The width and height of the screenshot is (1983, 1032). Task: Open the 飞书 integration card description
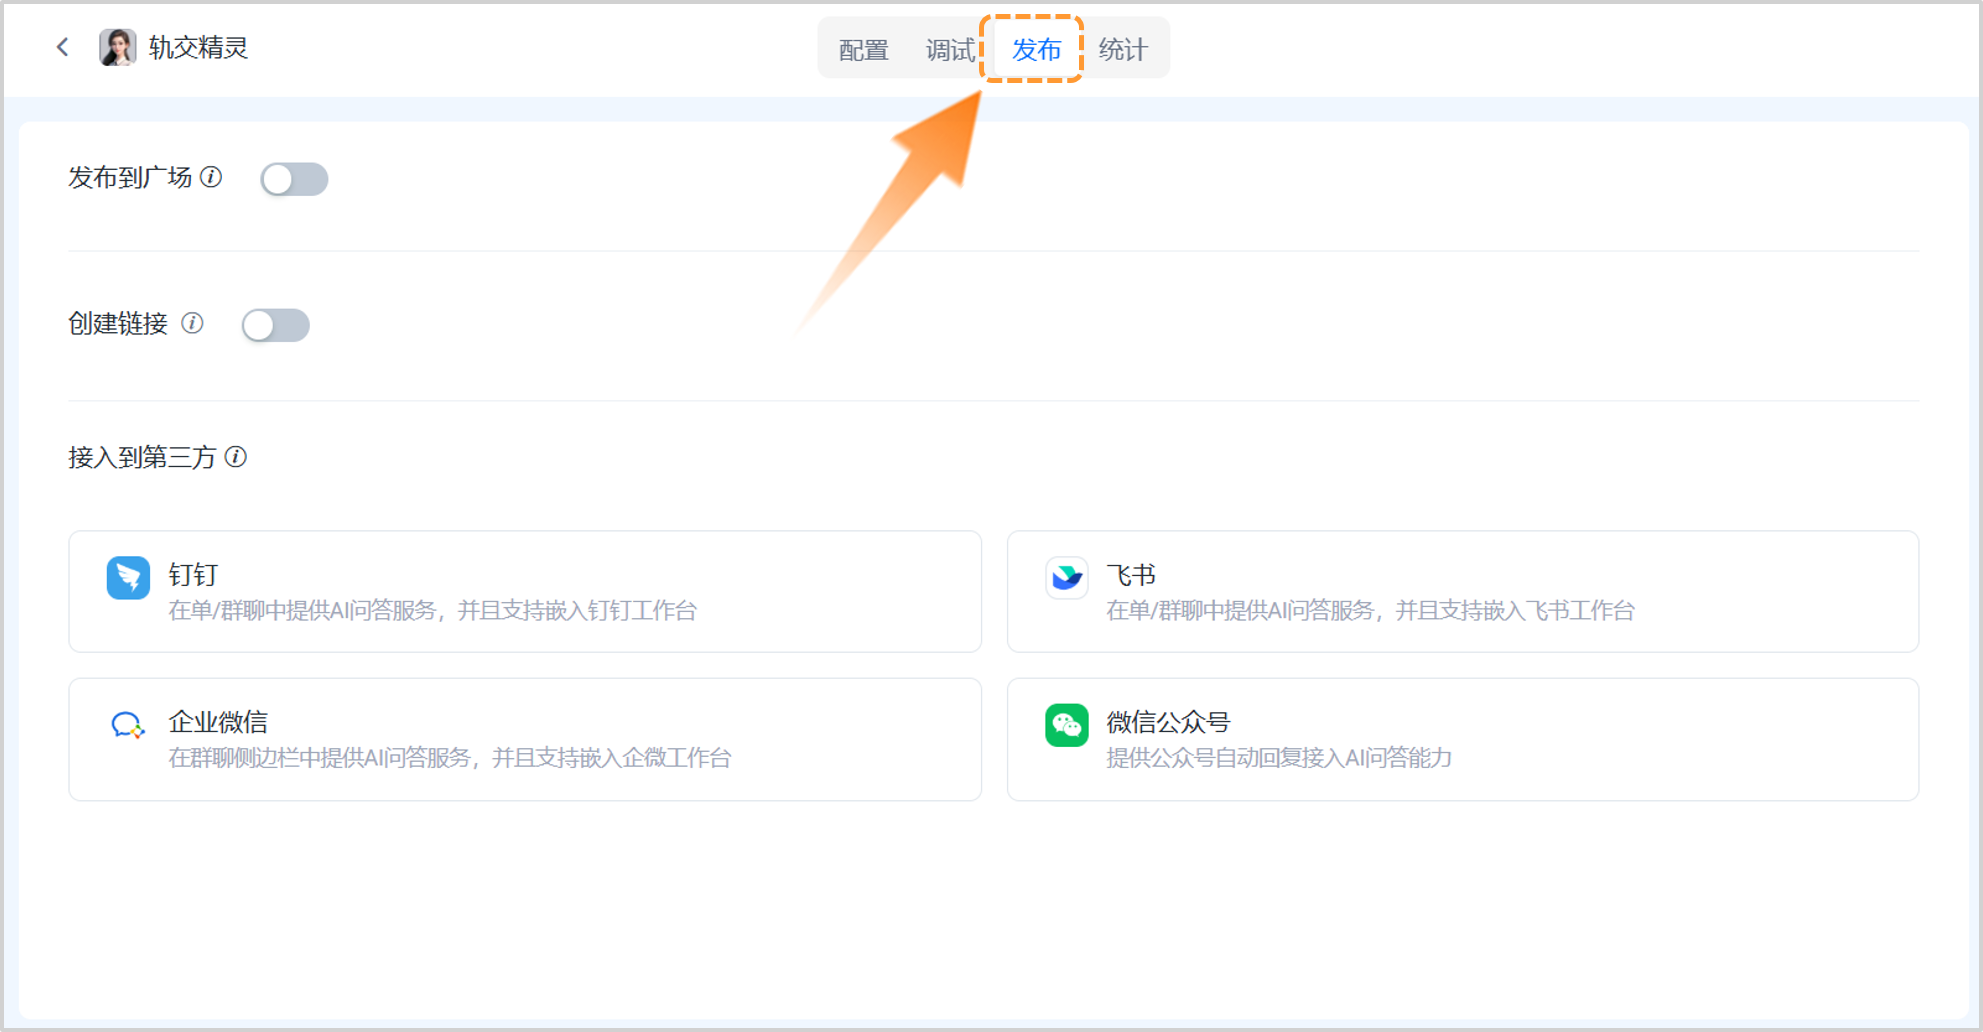point(1369,611)
